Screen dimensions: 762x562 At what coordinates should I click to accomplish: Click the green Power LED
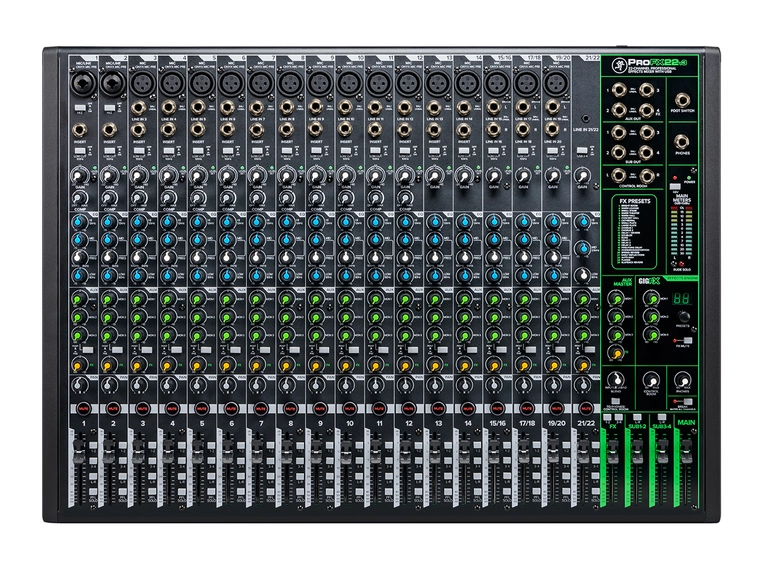point(690,178)
